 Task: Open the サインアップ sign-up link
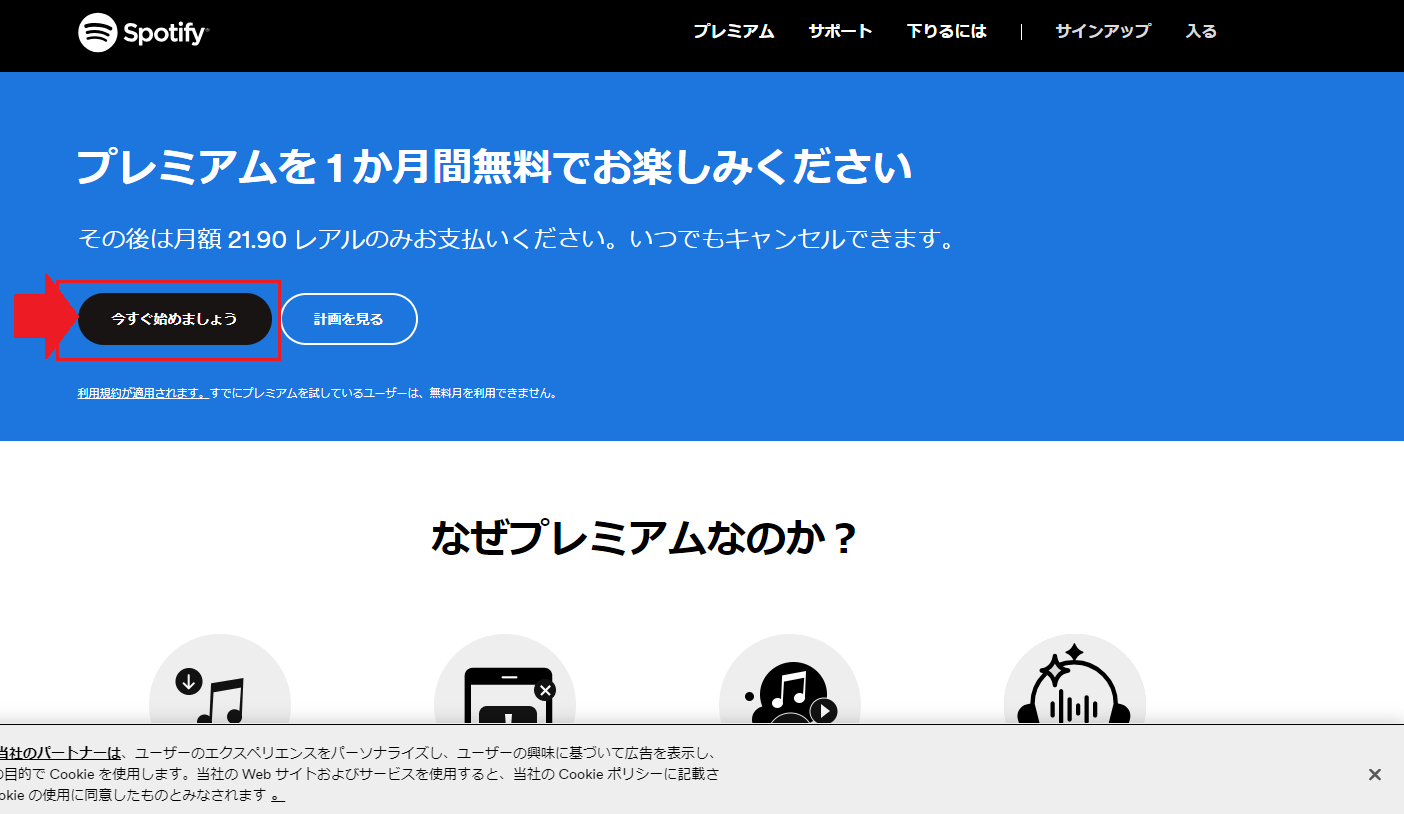1102,31
